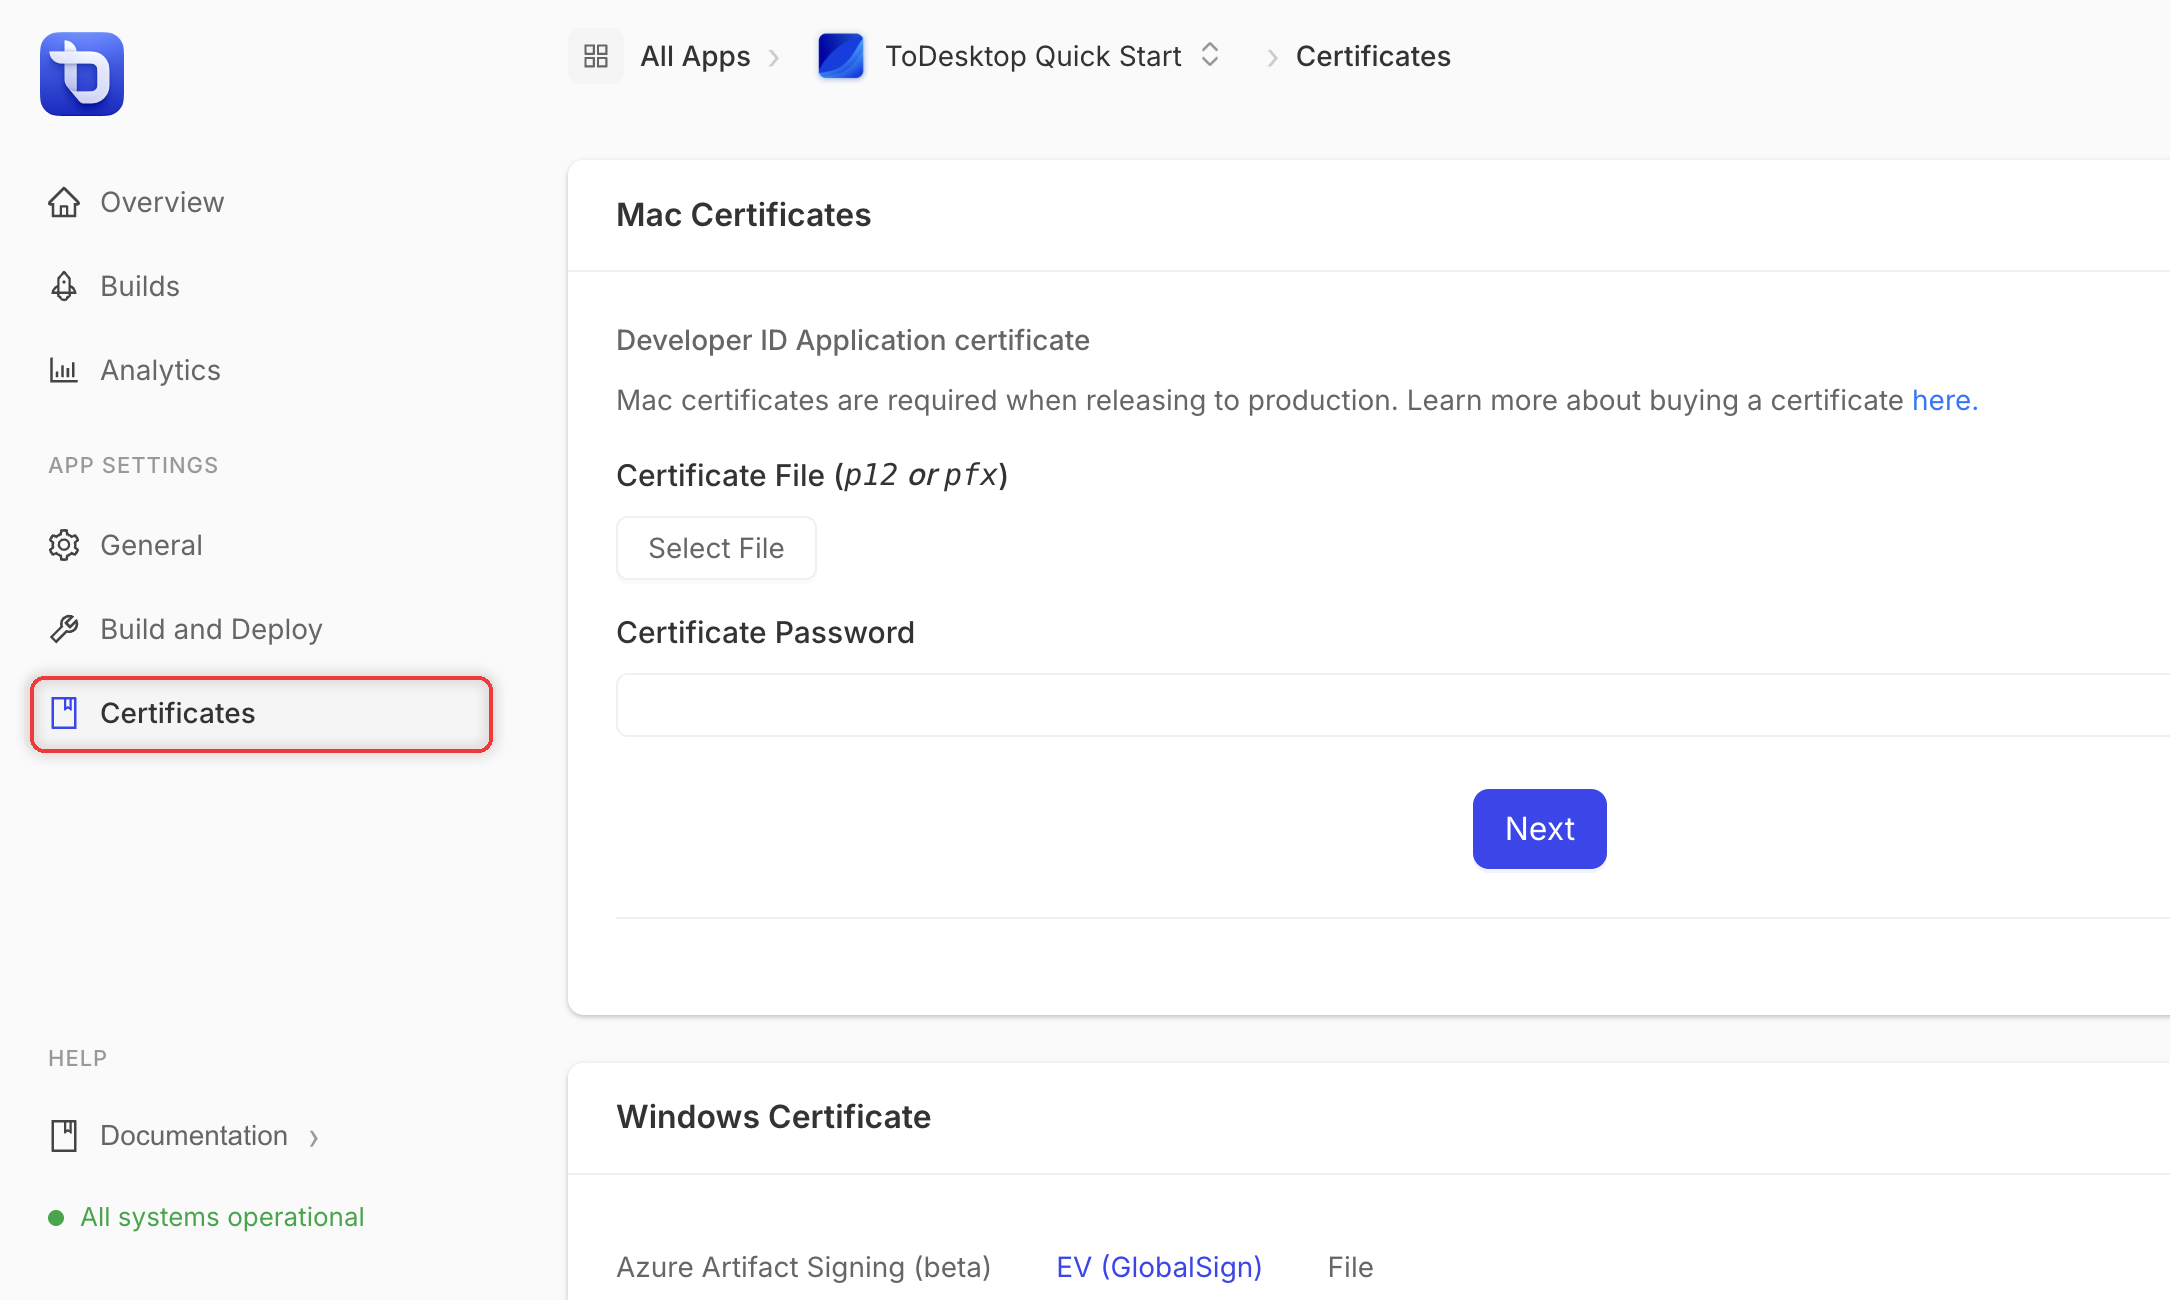Viewport: 2170px width, 1300px height.
Task: Switch to Azure Artifact Signing (beta) tab
Action: [x=803, y=1267]
